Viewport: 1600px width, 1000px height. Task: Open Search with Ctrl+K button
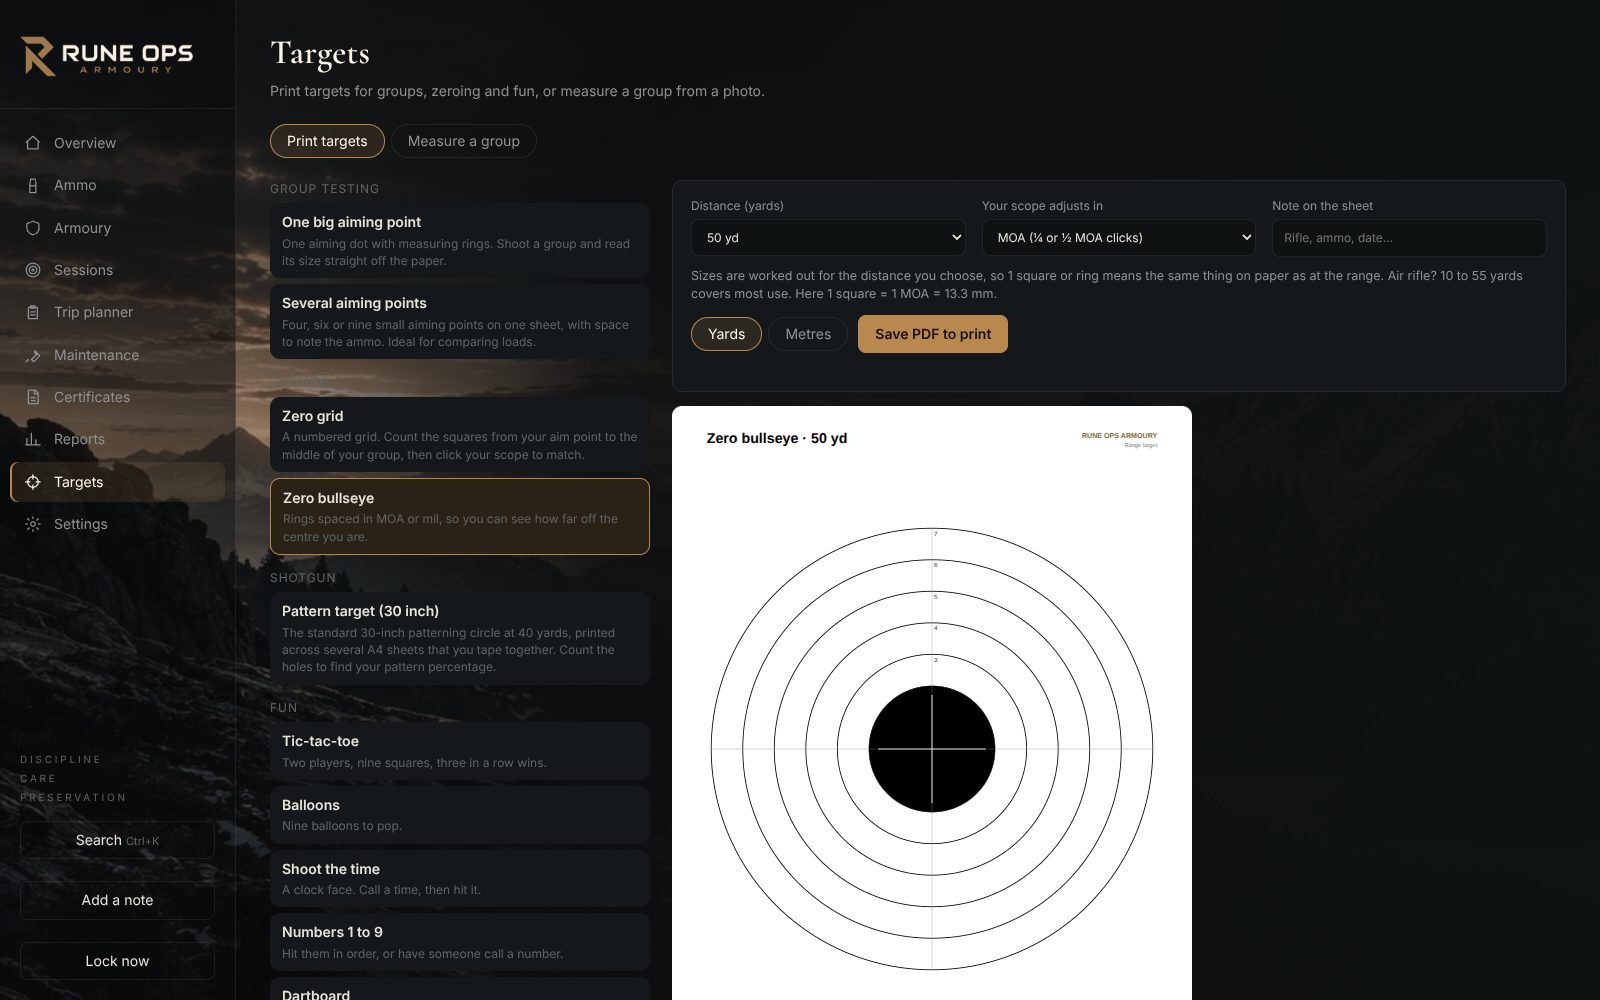click(x=117, y=840)
